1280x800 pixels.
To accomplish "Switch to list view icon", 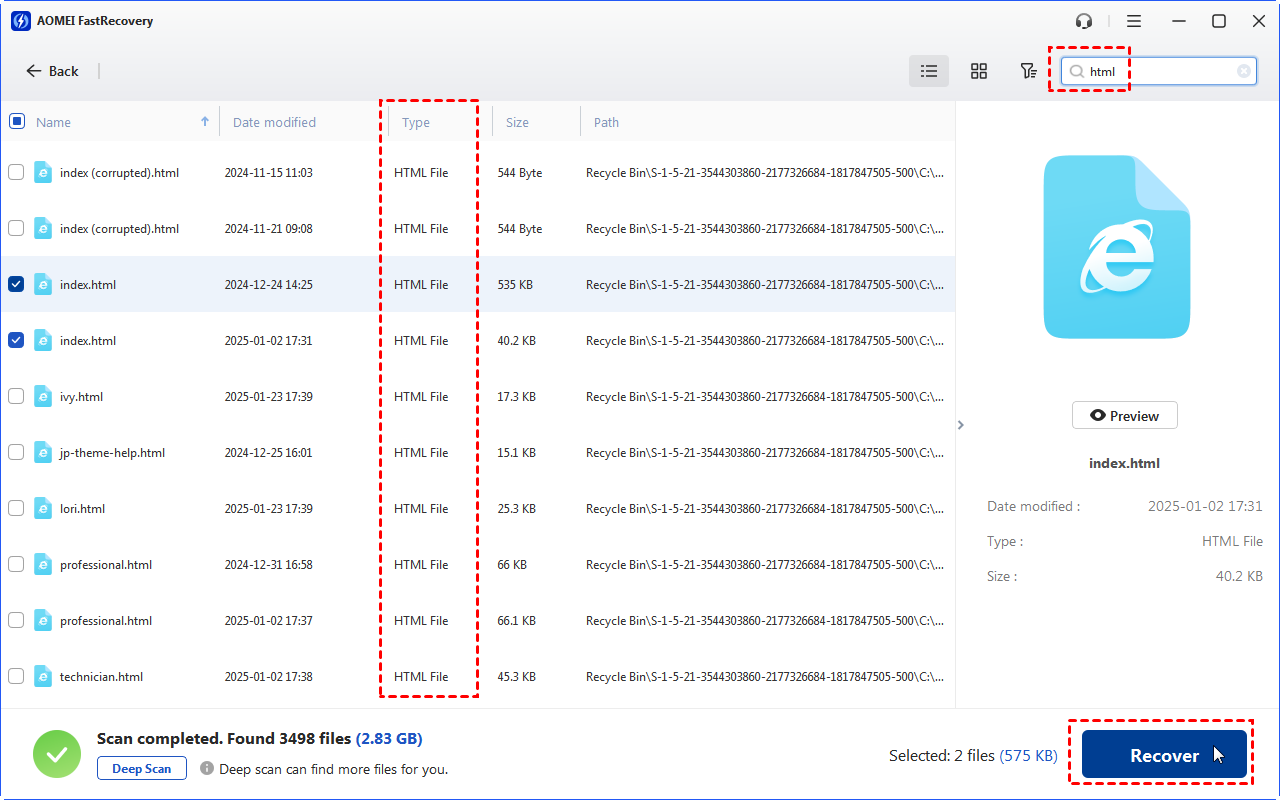I will click(929, 71).
